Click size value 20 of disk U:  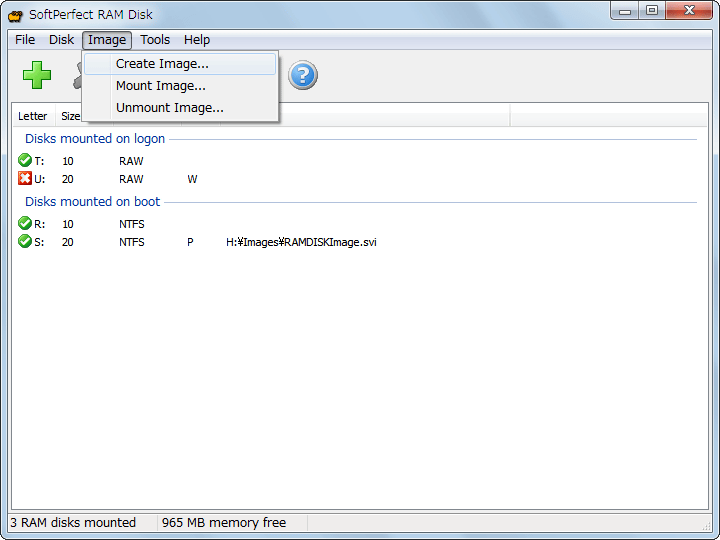68,179
